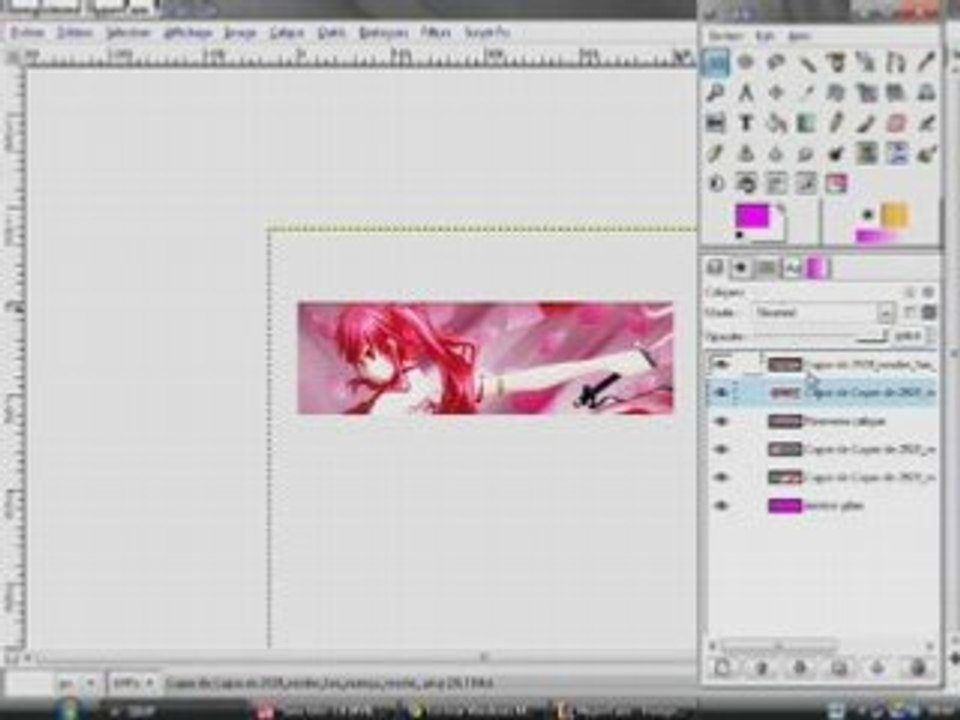Toggle eye icon of the highlighted selected layer
This screenshot has width=960, height=720.
point(721,392)
